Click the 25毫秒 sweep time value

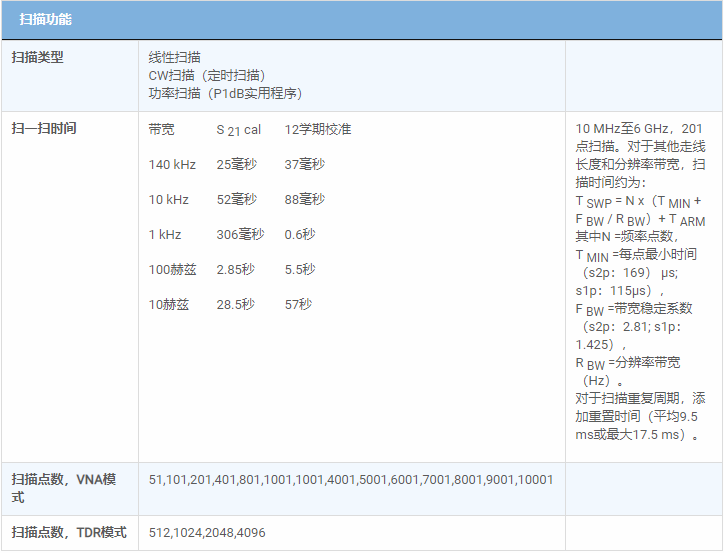pos(236,165)
